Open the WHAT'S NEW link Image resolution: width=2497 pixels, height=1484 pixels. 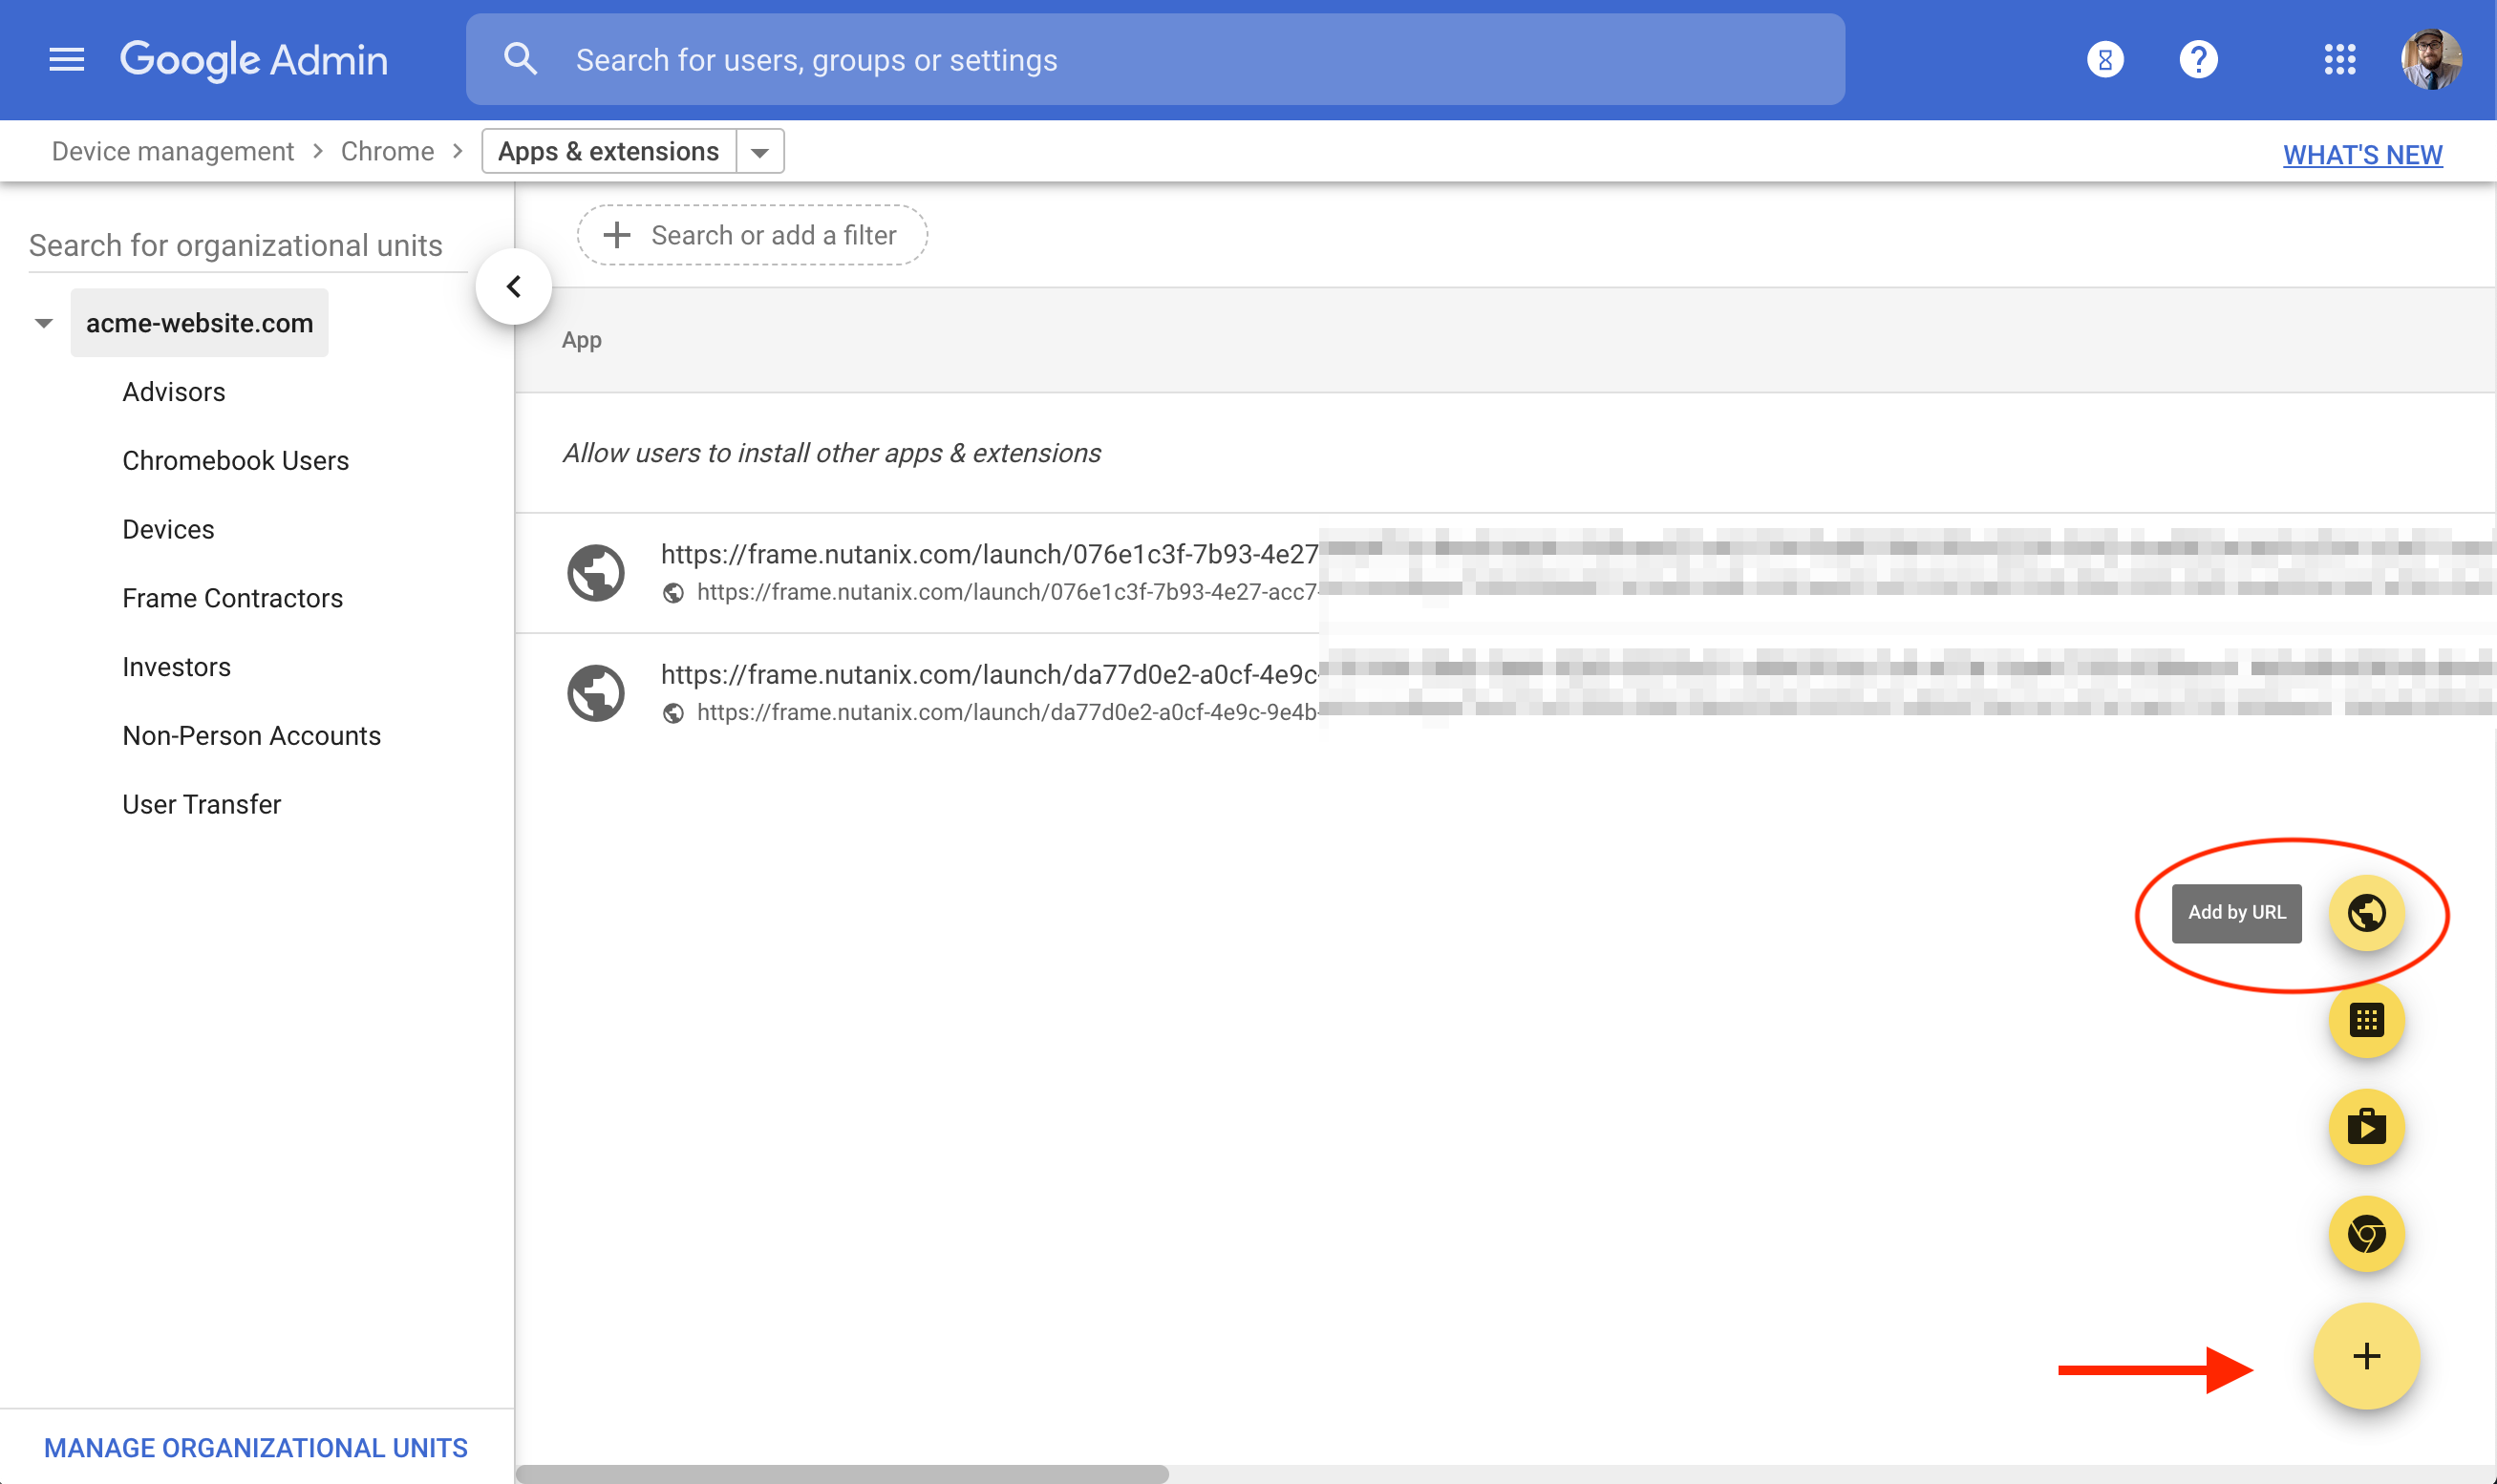2362,155
